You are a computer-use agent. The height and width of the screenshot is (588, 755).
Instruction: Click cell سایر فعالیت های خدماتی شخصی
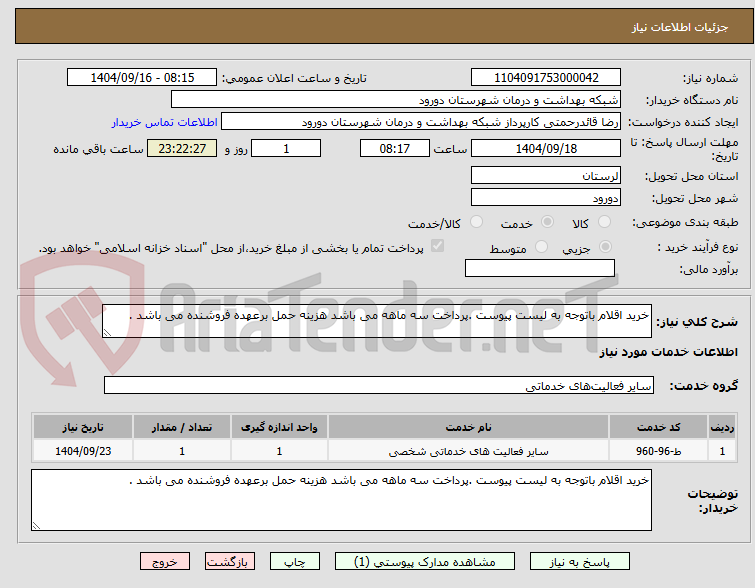pos(469,451)
